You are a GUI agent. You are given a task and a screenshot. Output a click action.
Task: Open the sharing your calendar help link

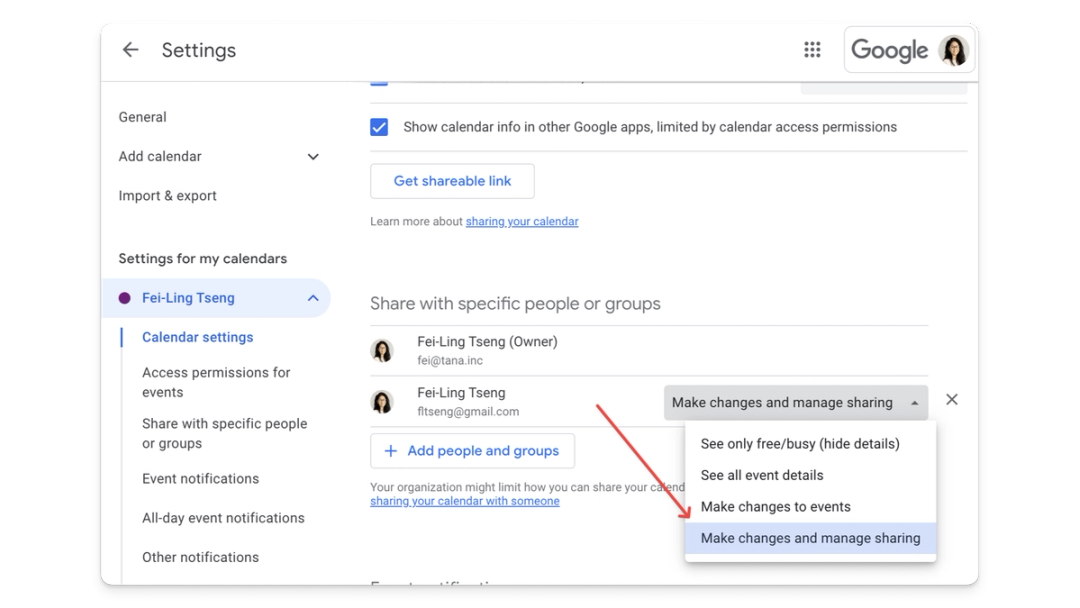pos(522,221)
